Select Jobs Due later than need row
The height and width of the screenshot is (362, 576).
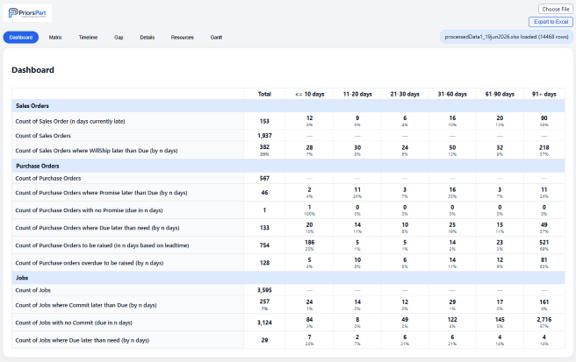click(x=288, y=340)
